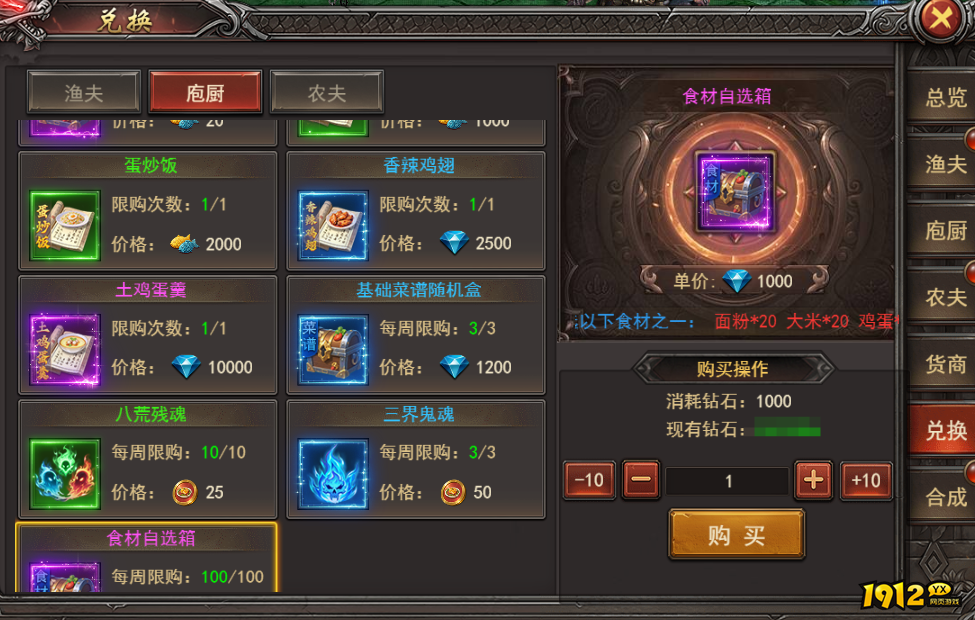Click the purchase quantity input field
Image resolution: width=975 pixels, height=620 pixels.
728,481
